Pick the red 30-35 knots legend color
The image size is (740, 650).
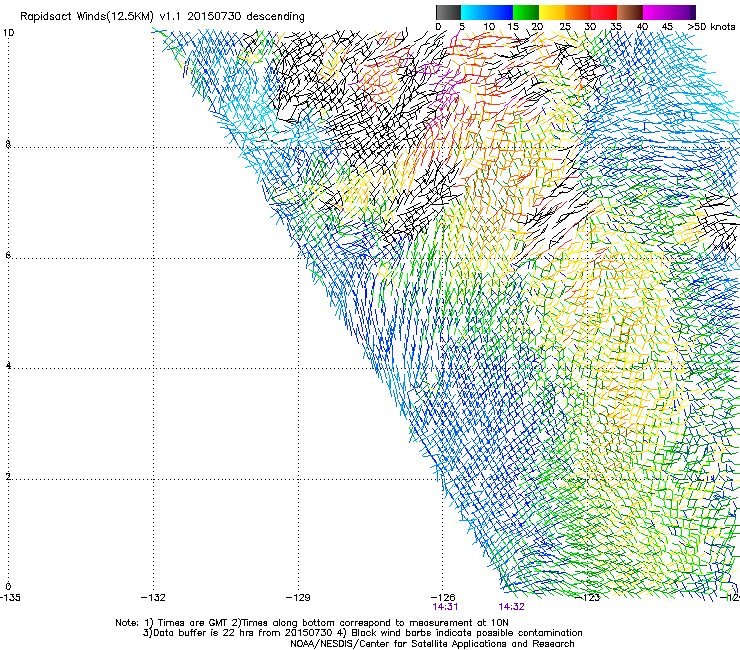point(604,12)
